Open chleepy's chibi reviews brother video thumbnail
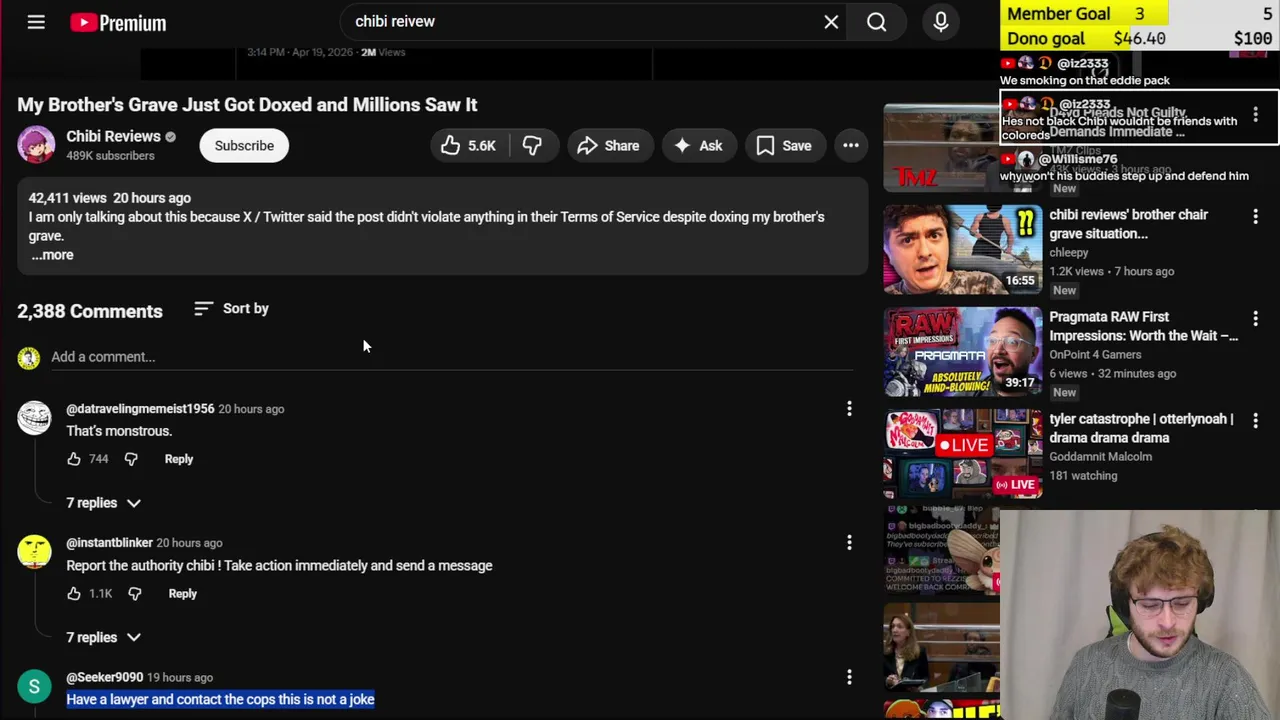 coord(962,250)
